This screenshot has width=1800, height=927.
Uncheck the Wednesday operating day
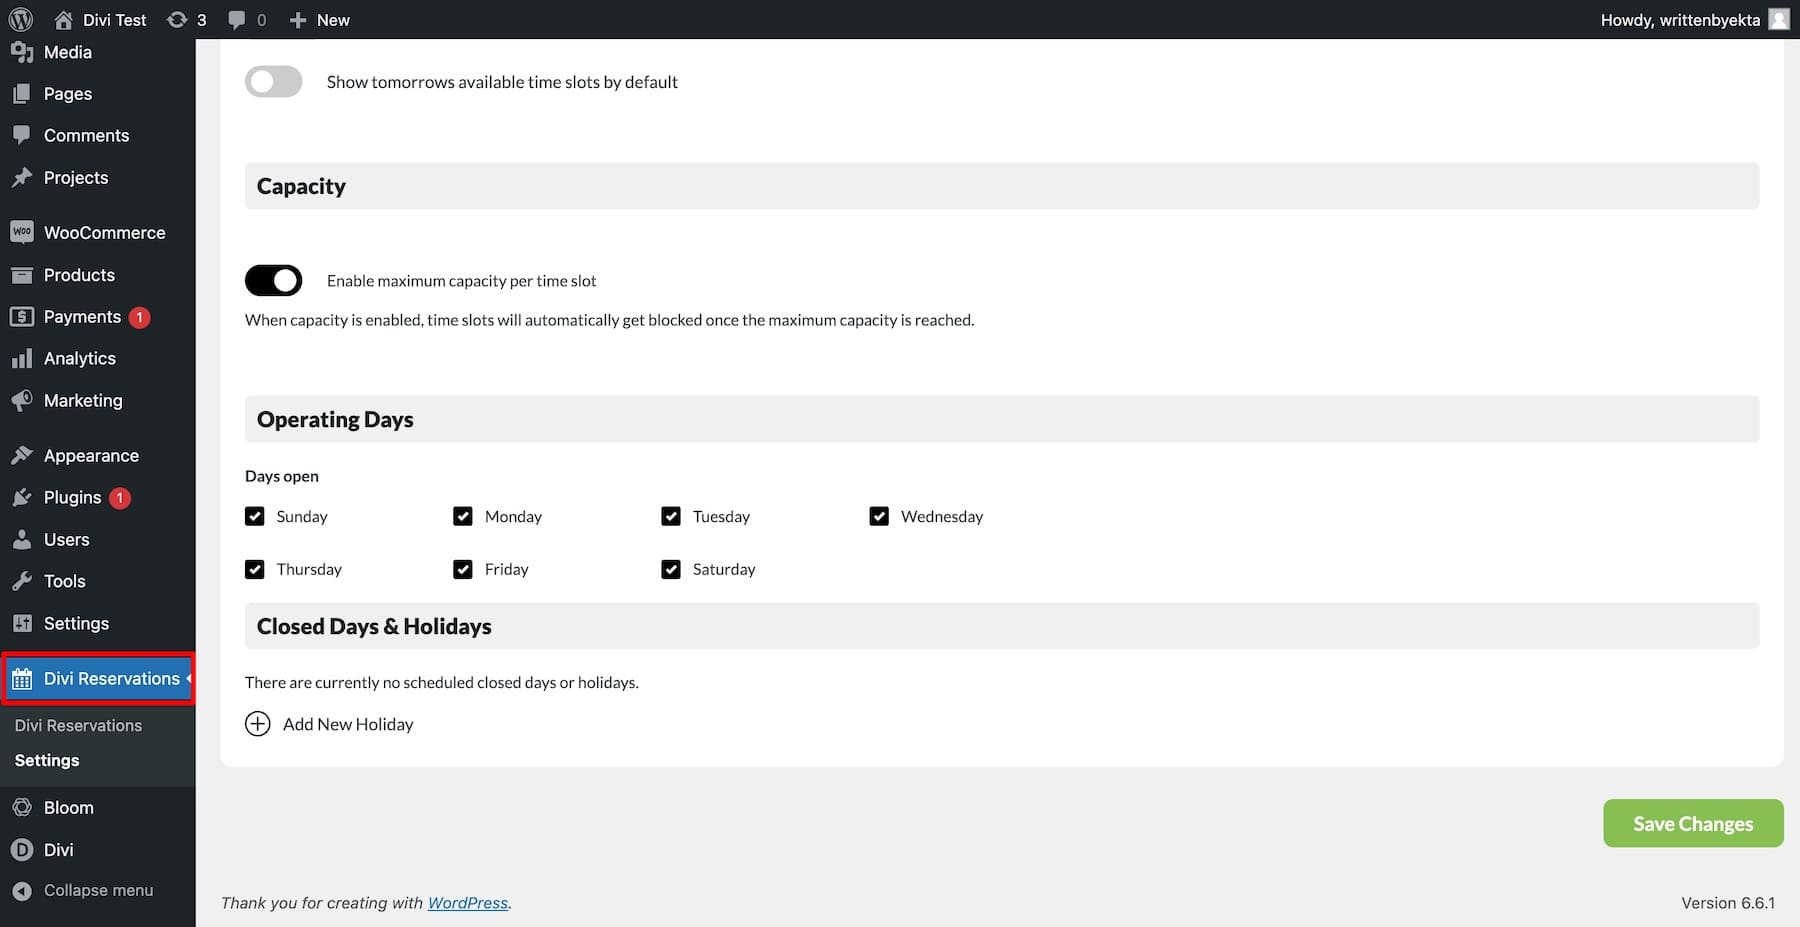click(879, 516)
